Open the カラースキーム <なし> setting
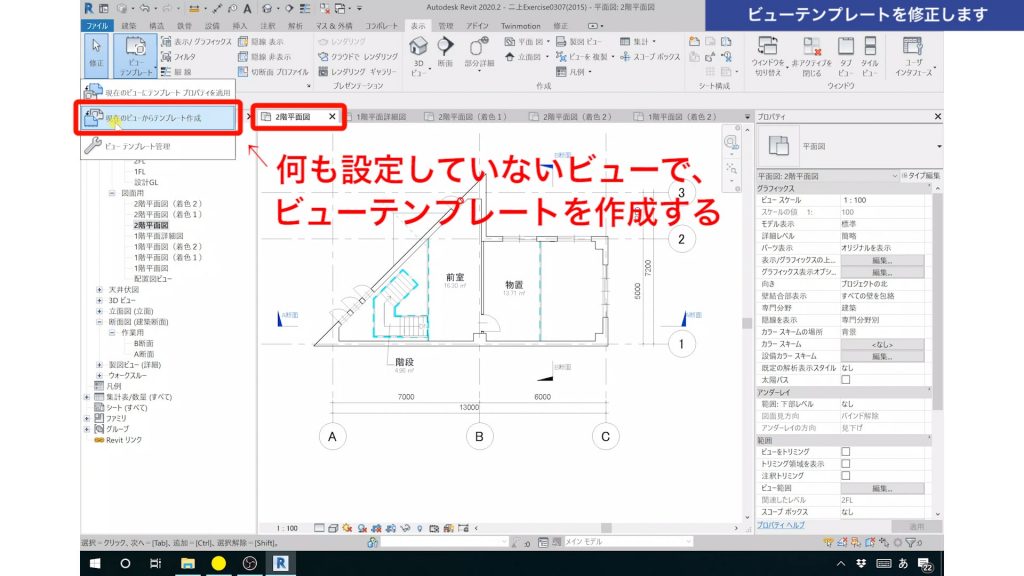The image size is (1024, 576). click(884, 344)
